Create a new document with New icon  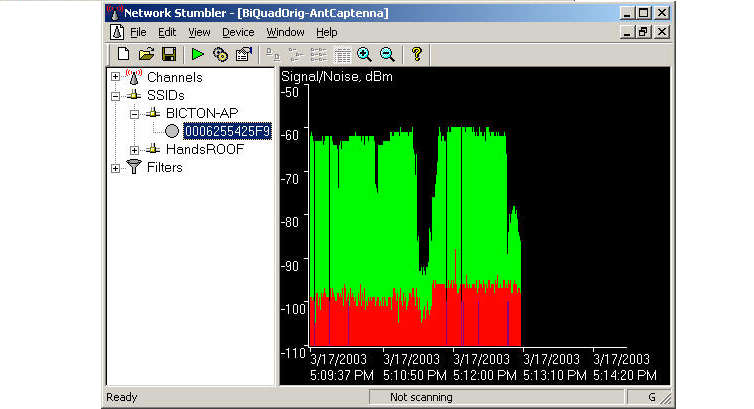[x=123, y=54]
